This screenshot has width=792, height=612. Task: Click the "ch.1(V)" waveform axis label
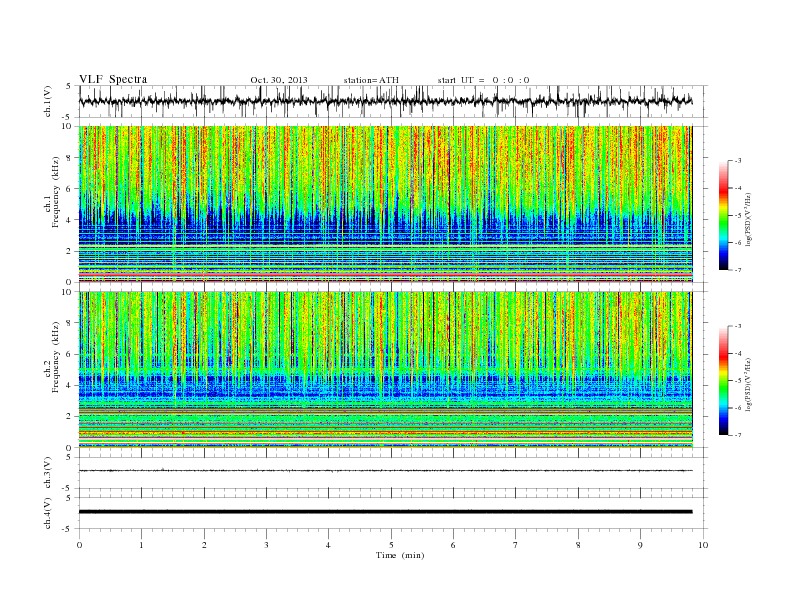point(47,101)
